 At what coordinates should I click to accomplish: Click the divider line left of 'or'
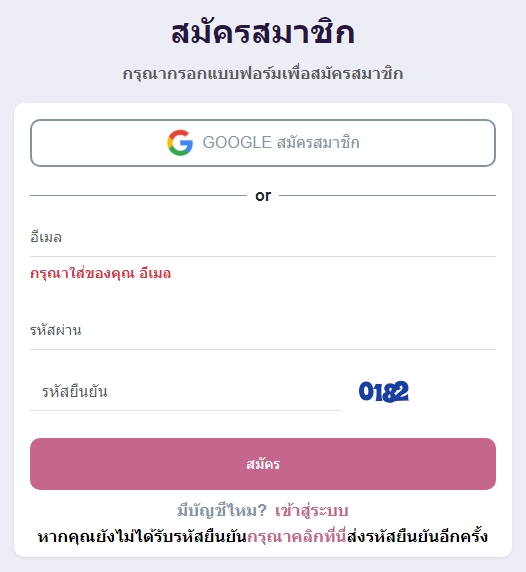138,196
